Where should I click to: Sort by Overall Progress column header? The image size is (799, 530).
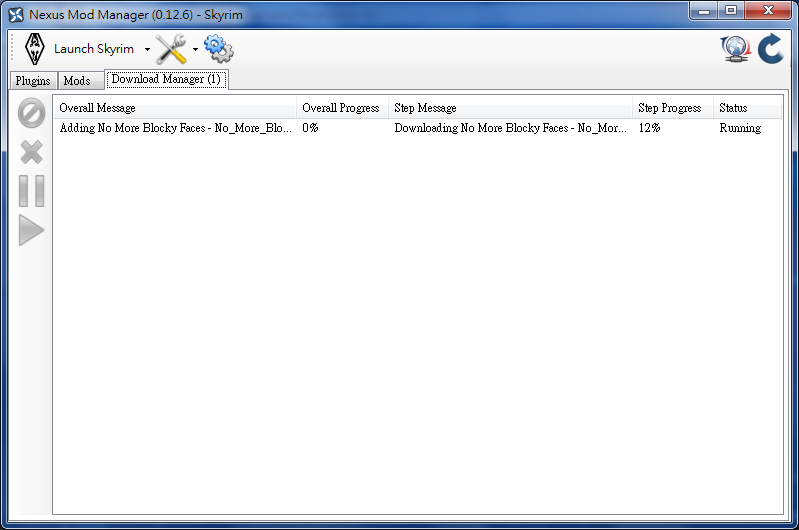[342, 108]
